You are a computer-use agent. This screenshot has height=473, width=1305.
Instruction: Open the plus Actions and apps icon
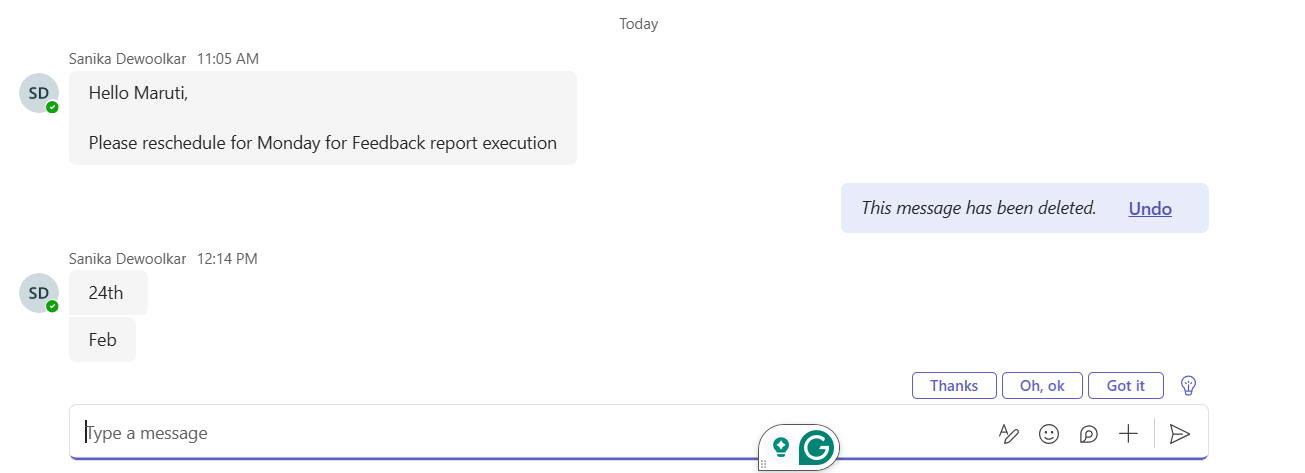click(1128, 433)
